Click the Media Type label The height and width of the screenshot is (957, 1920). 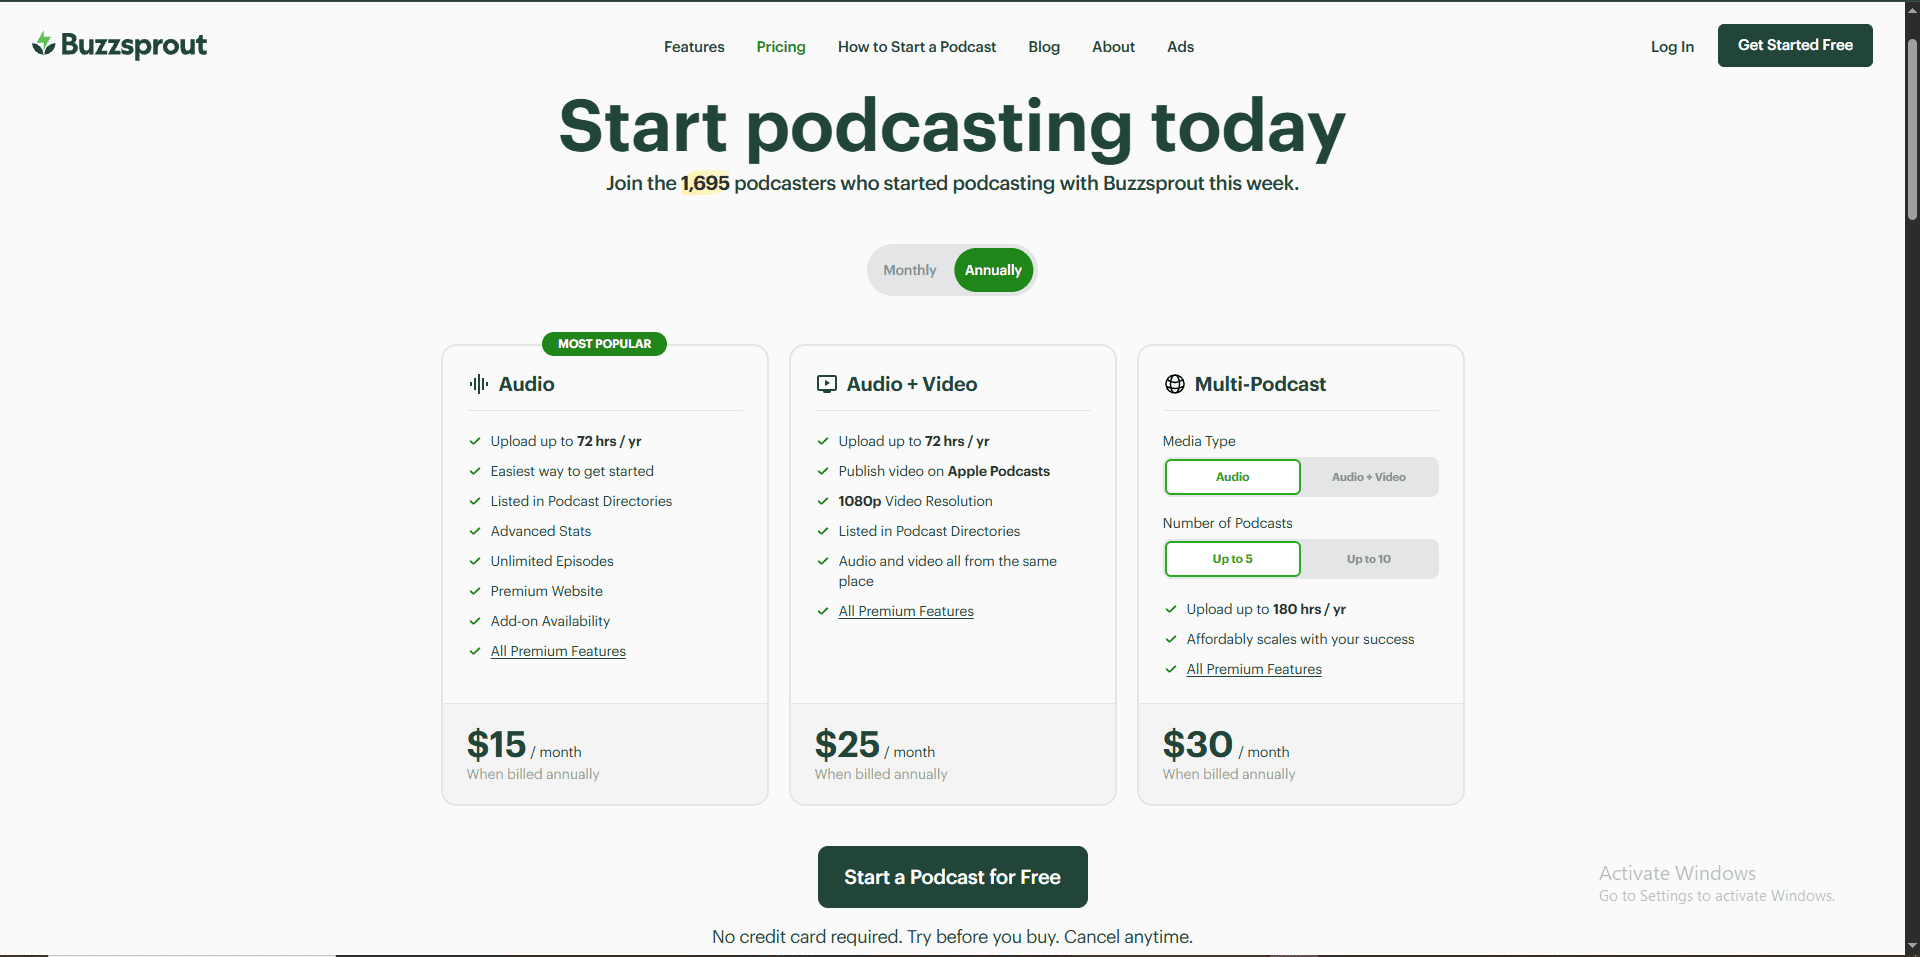click(1199, 441)
